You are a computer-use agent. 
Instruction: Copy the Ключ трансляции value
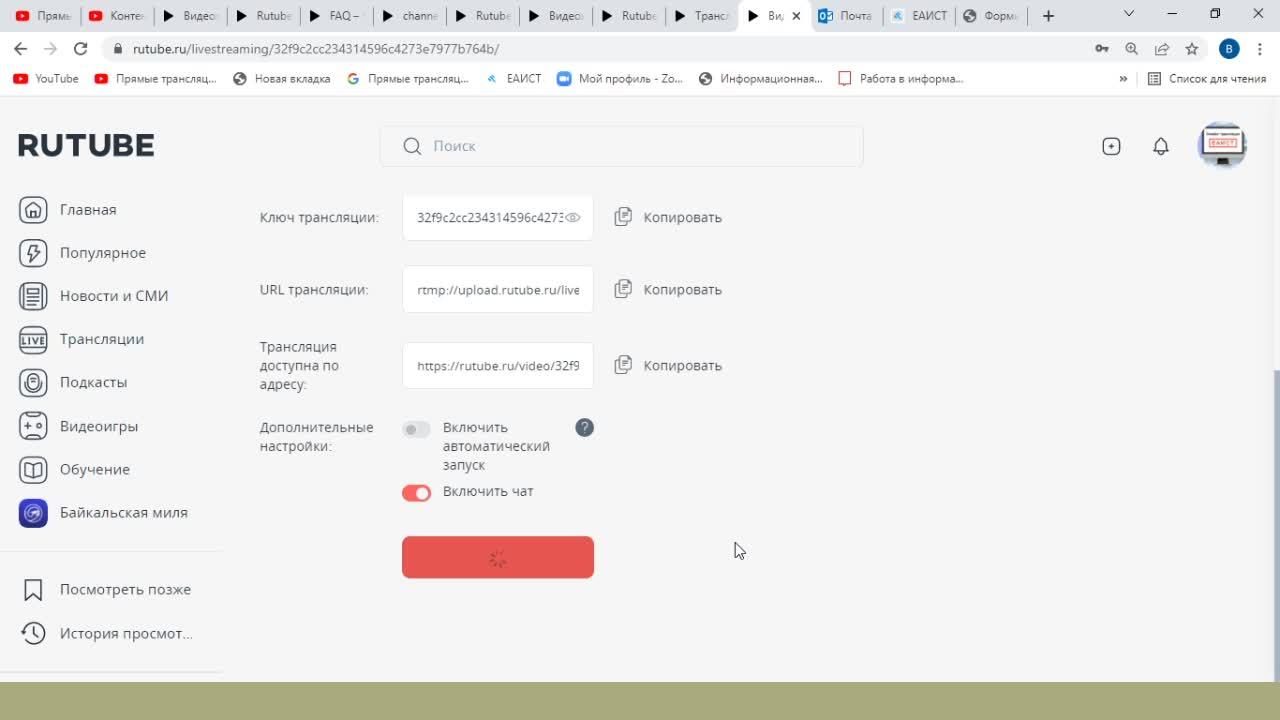[667, 217]
